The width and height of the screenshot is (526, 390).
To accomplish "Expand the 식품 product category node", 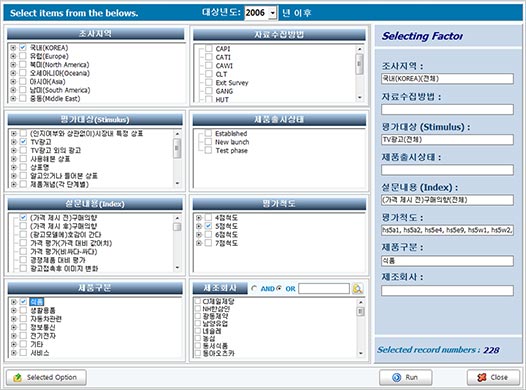I will [14, 302].
